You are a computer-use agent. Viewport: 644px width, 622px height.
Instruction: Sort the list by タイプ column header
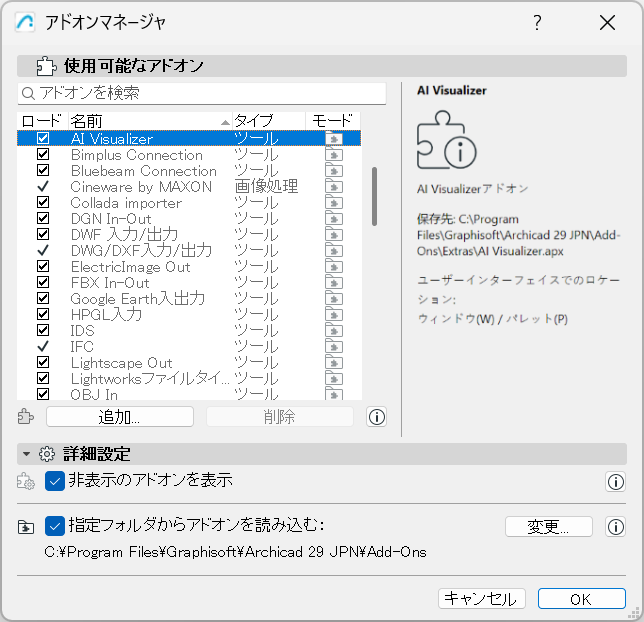269,121
